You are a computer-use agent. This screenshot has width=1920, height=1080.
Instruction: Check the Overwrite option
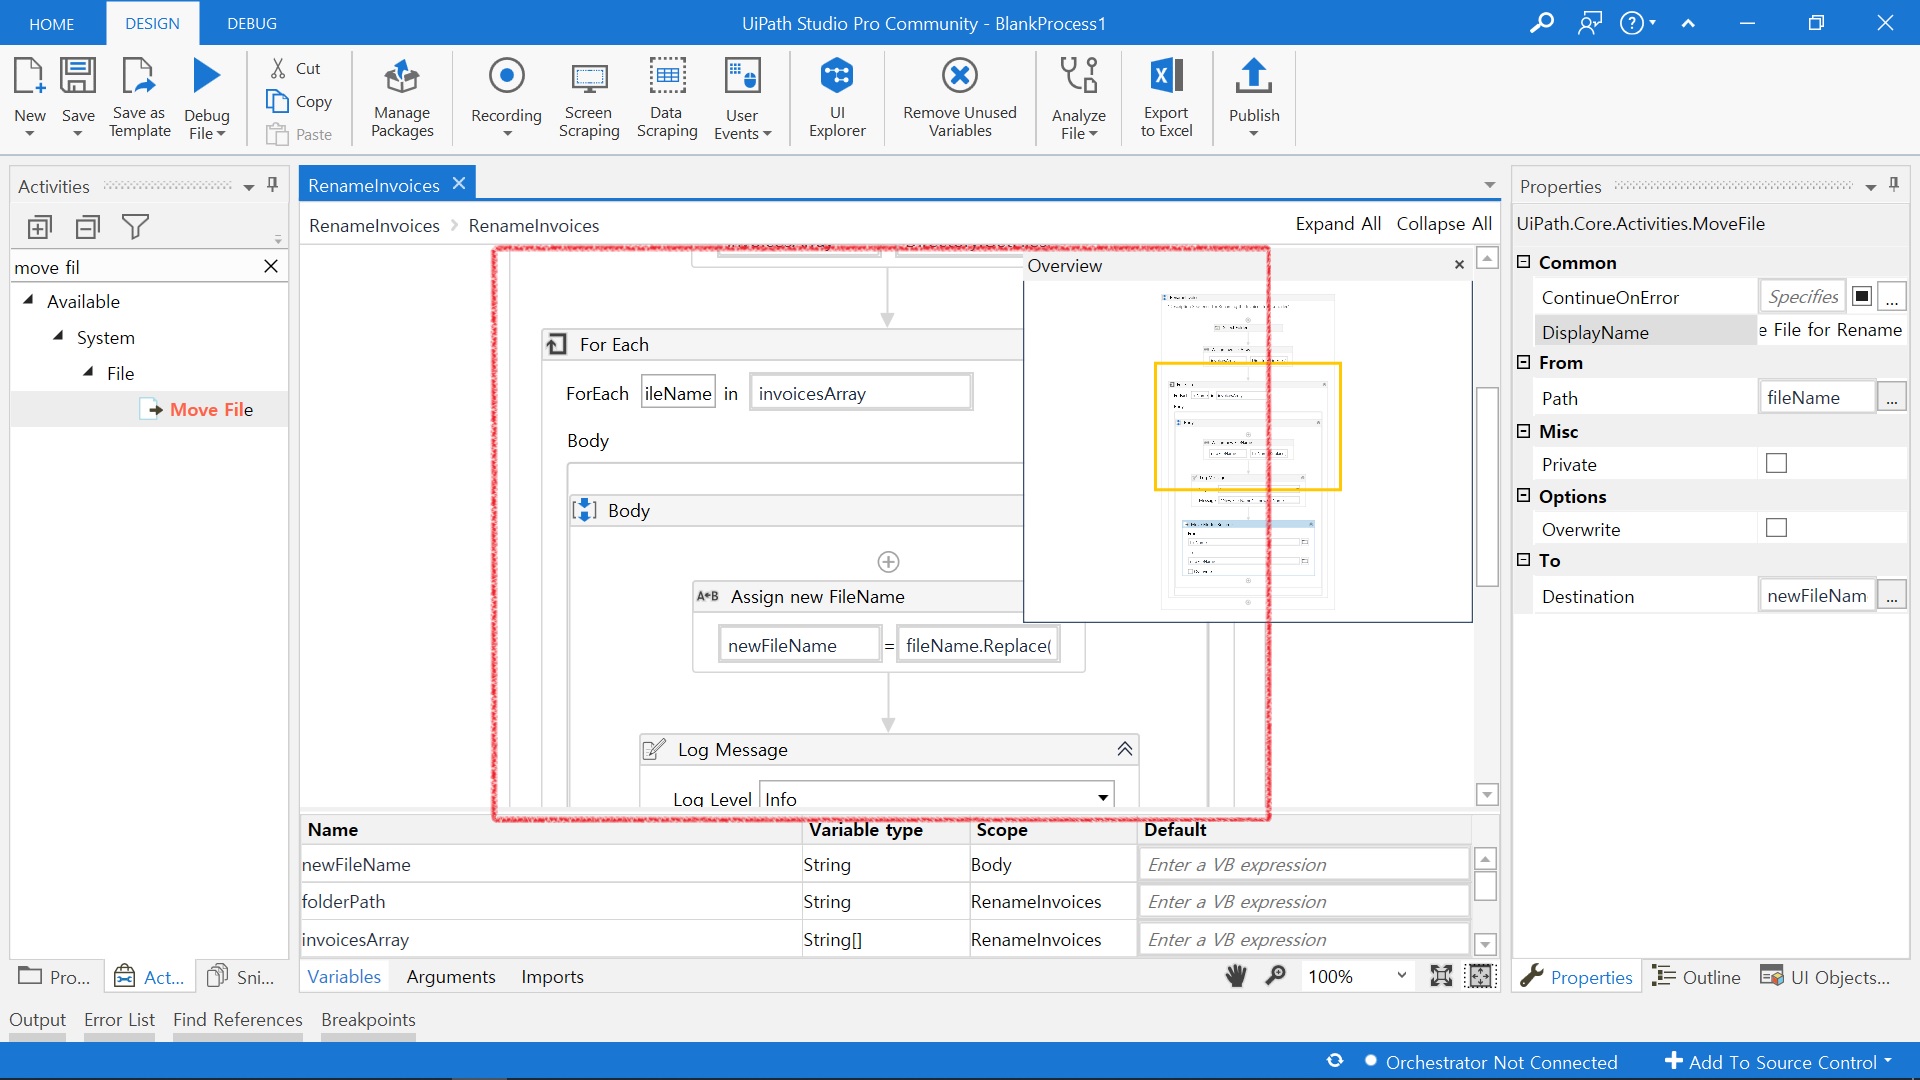(1776, 528)
